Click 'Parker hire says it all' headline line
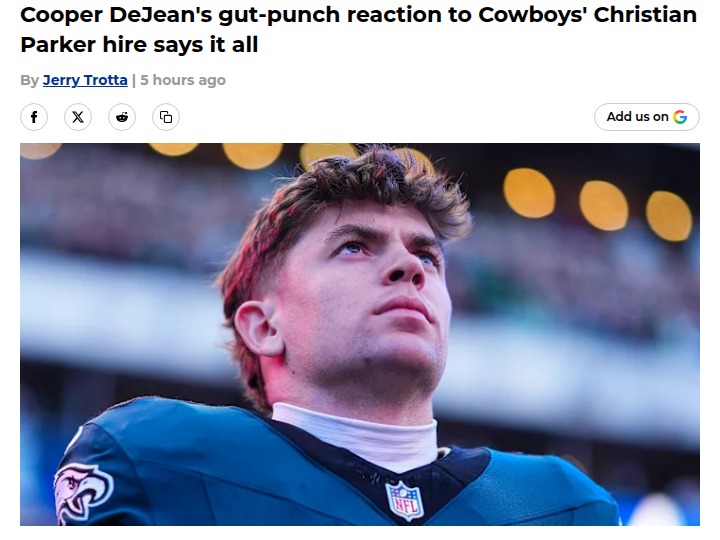This screenshot has height=540, width=720. pyautogui.click(x=139, y=45)
